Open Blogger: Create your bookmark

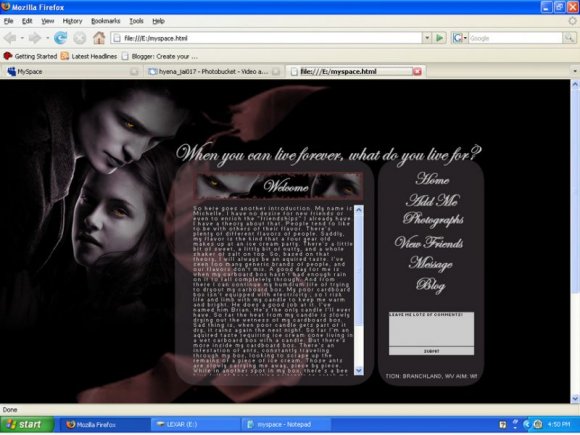coord(159,56)
